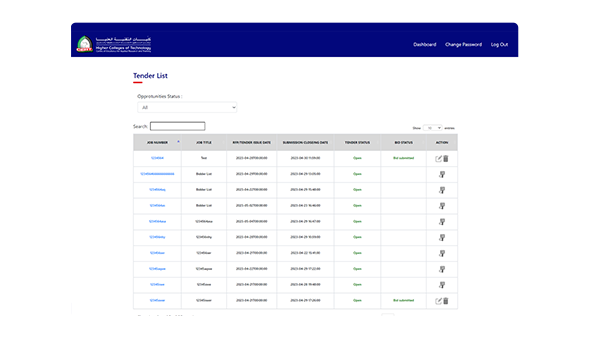This screenshot has height=360, width=590.
Task: Sort by the Job Title column
Action: (204, 143)
